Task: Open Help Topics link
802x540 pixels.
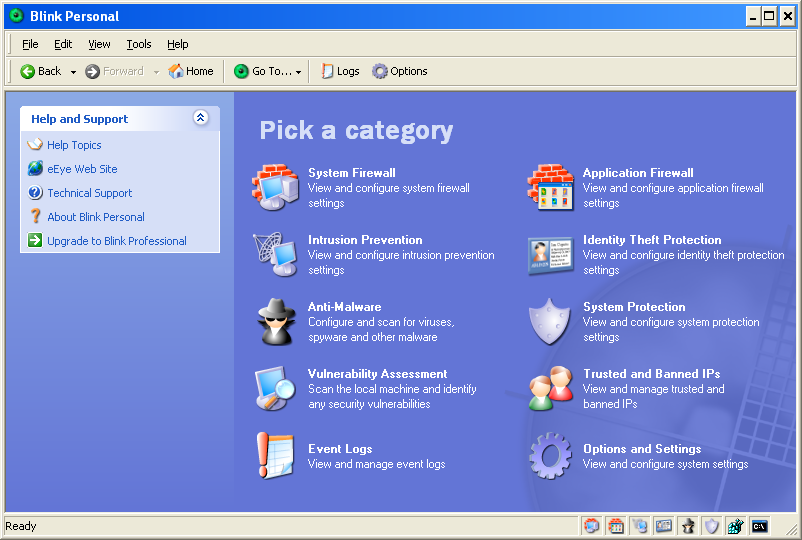Action: coord(74,145)
